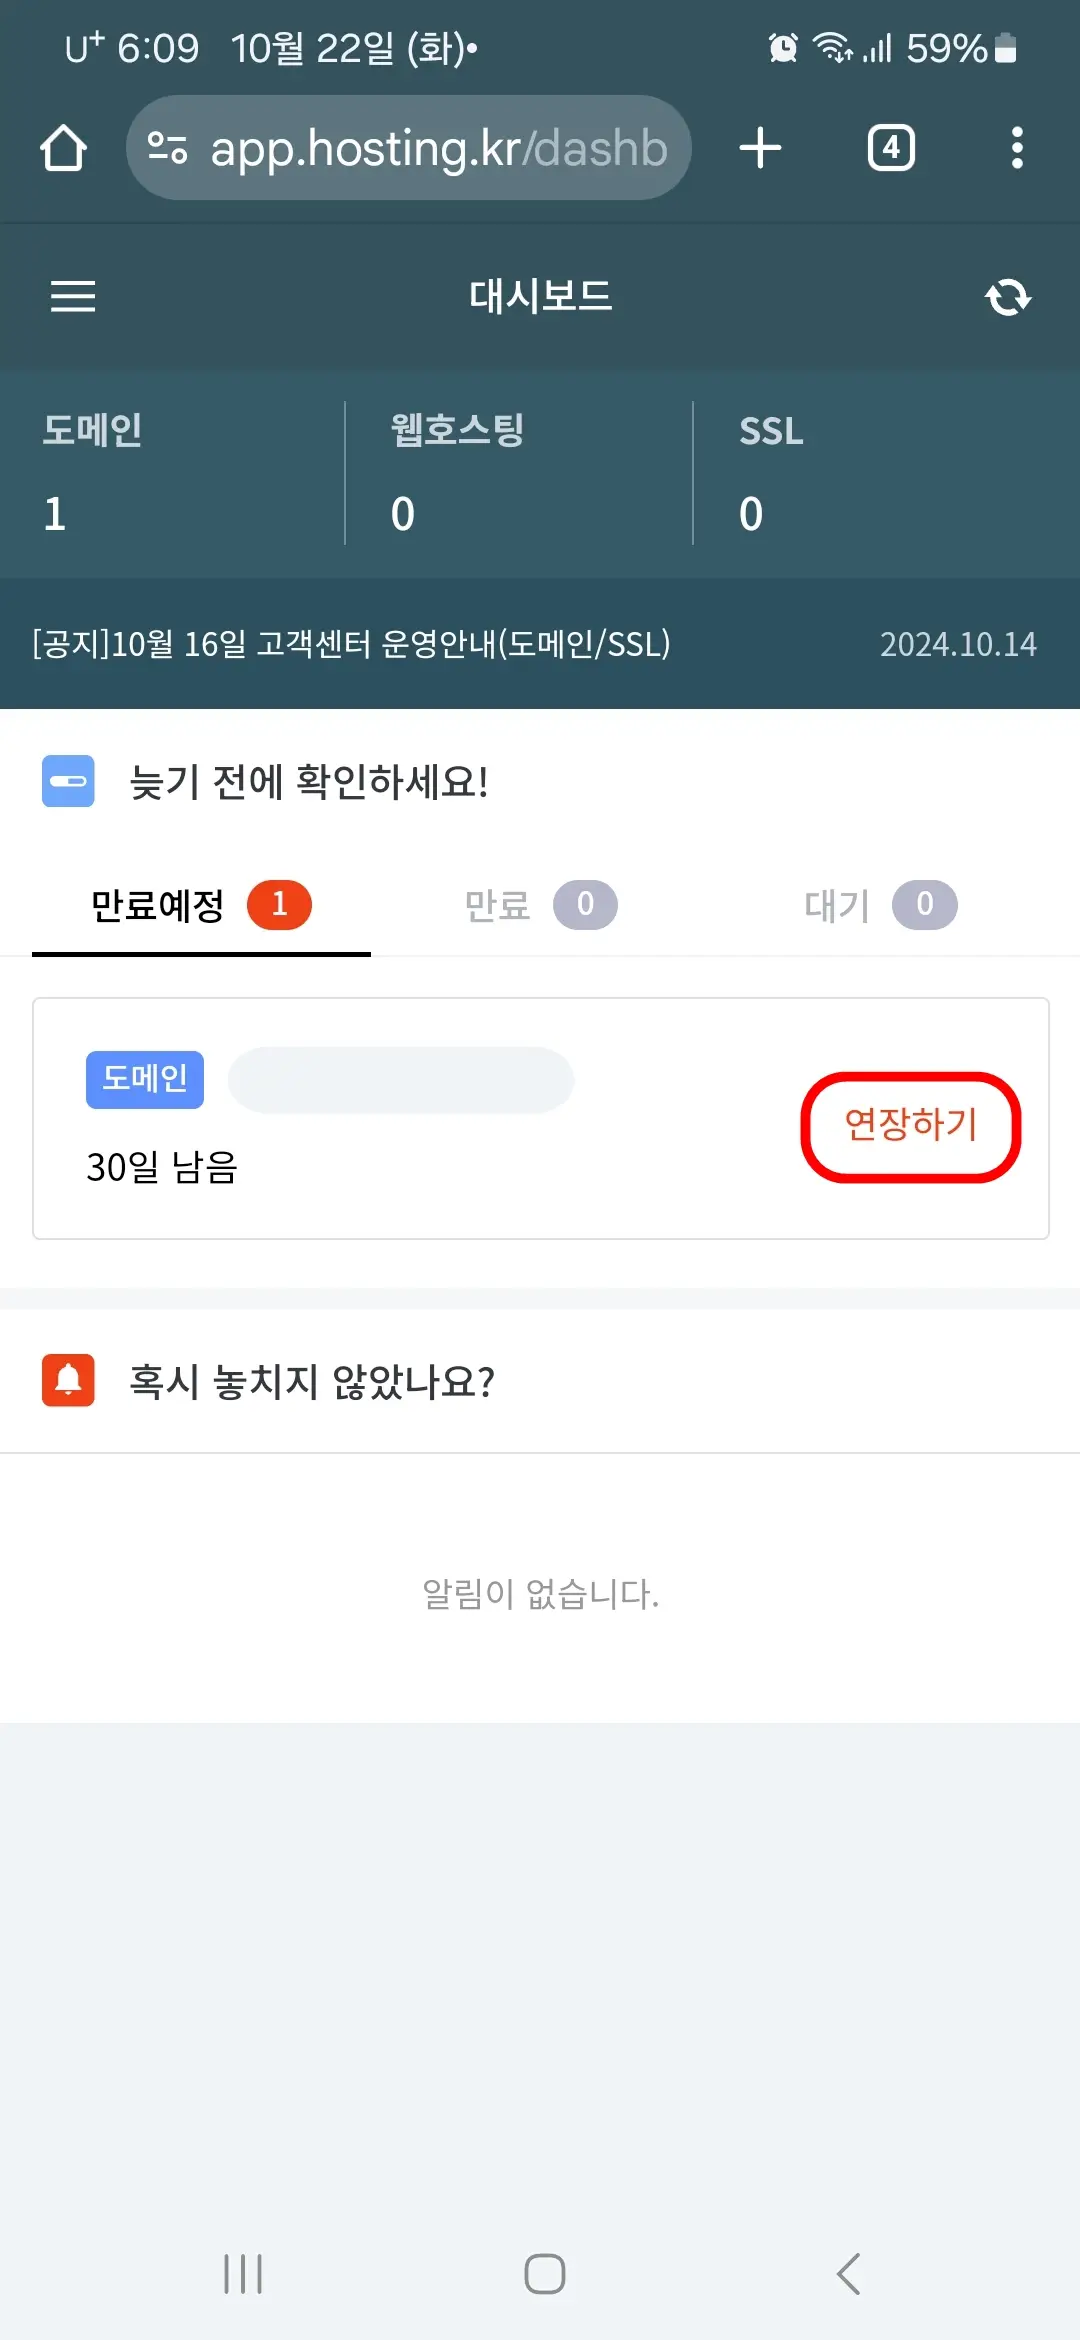Open the tab switcher showing 4 tabs

(x=890, y=147)
